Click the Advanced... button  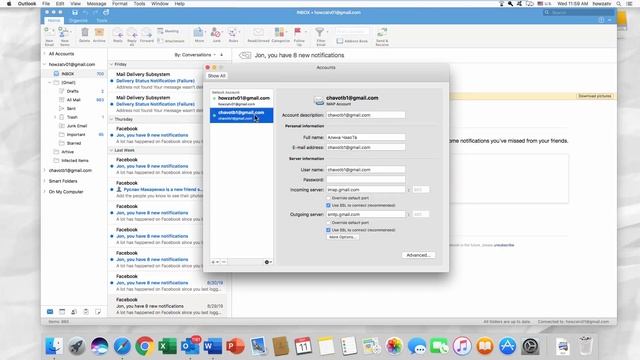(x=418, y=255)
